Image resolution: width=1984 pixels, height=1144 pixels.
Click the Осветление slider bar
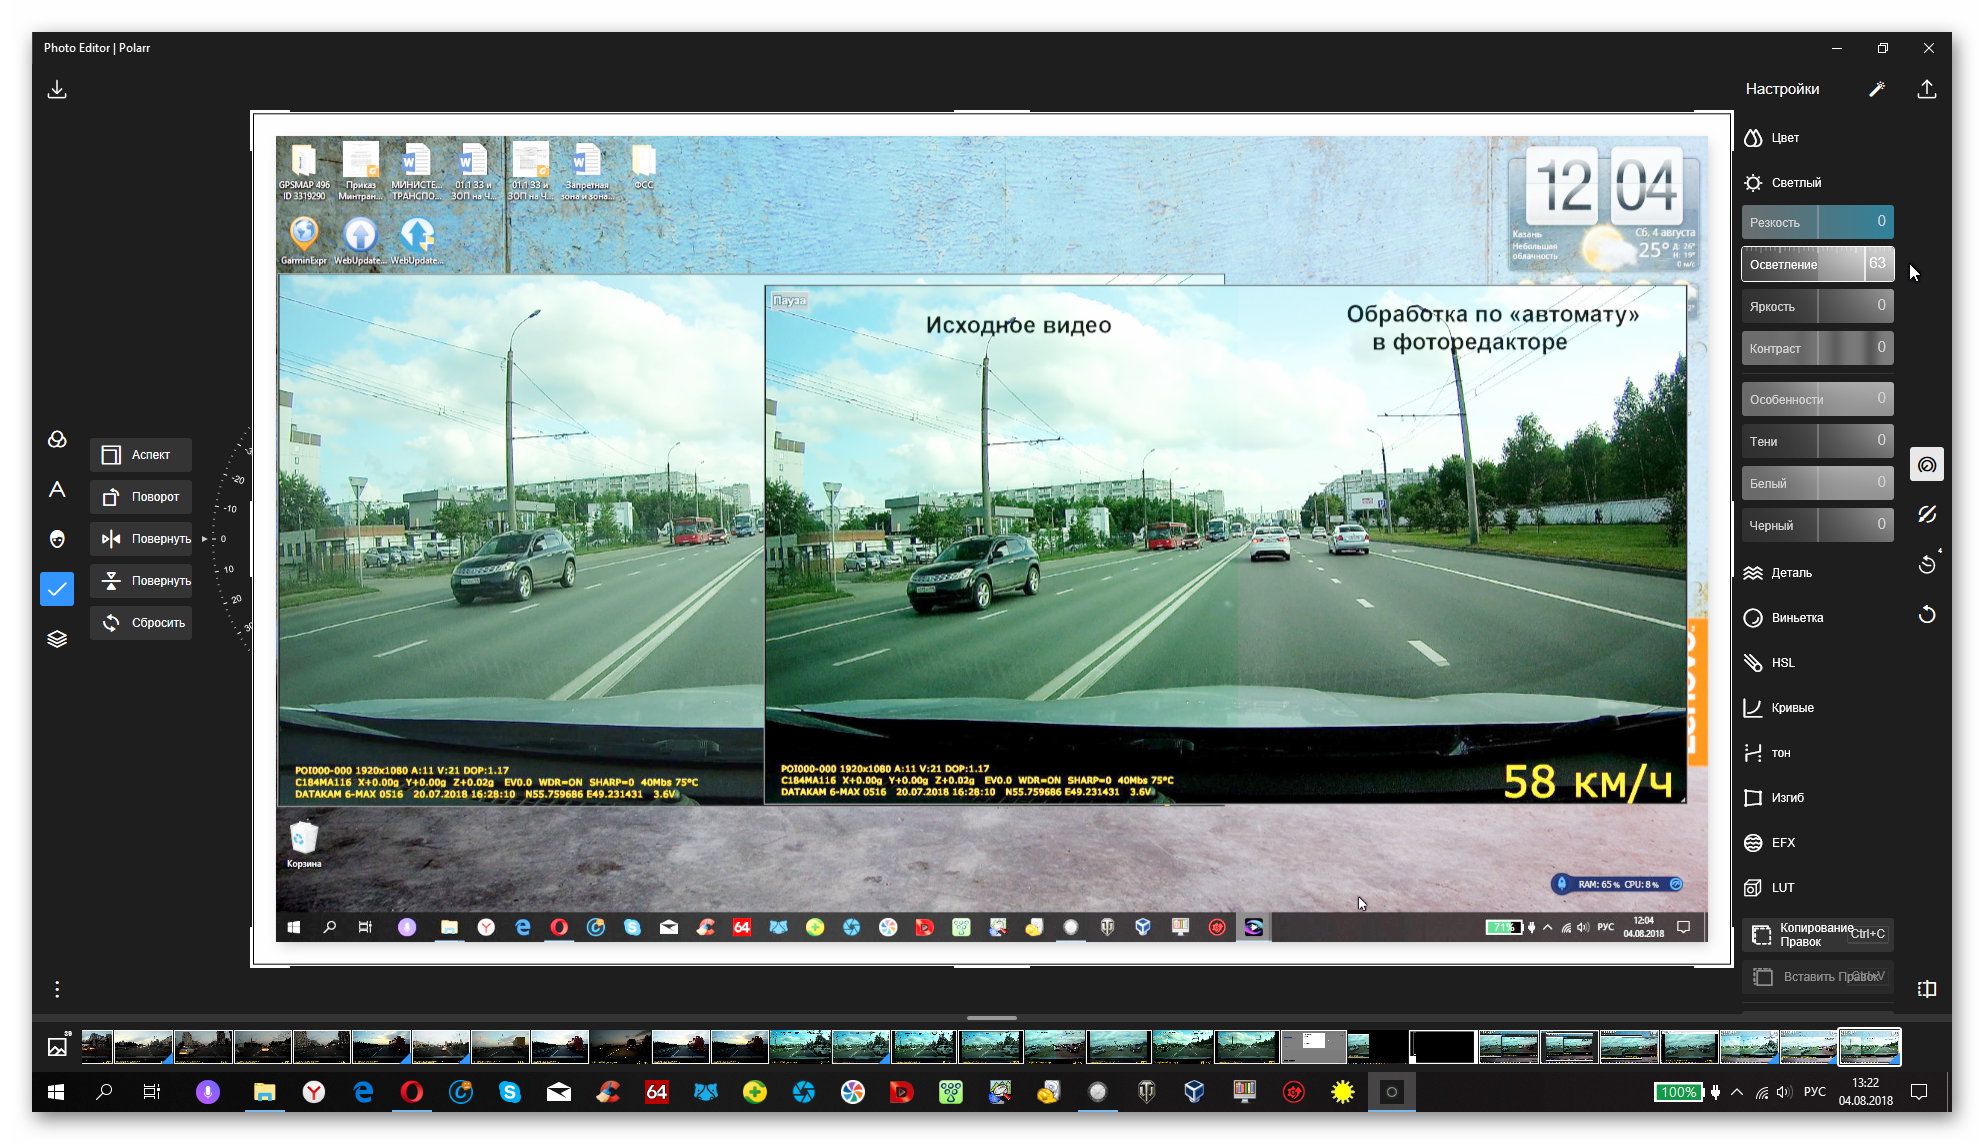(1816, 264)
